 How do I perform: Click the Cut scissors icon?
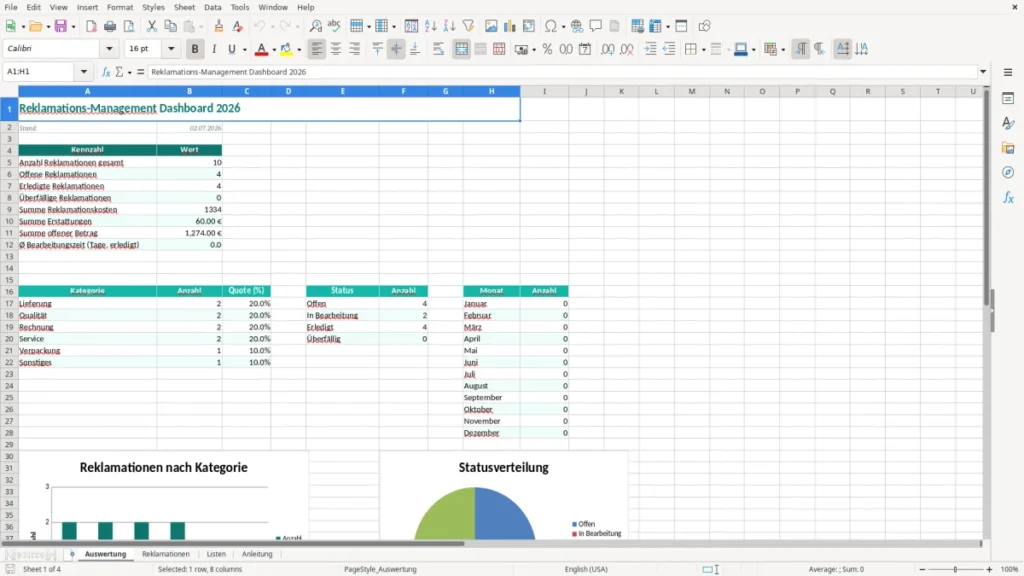coord(152,26)
